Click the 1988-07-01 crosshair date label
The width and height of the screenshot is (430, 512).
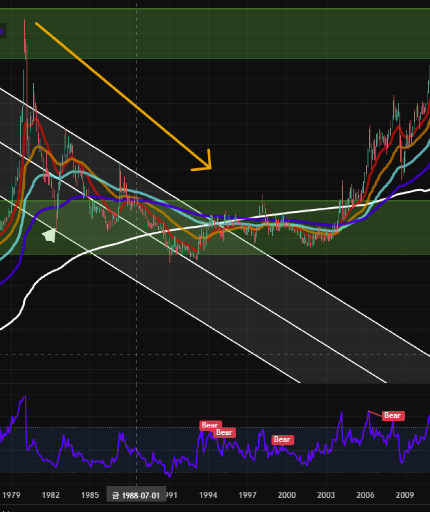(x=136, y=495)
